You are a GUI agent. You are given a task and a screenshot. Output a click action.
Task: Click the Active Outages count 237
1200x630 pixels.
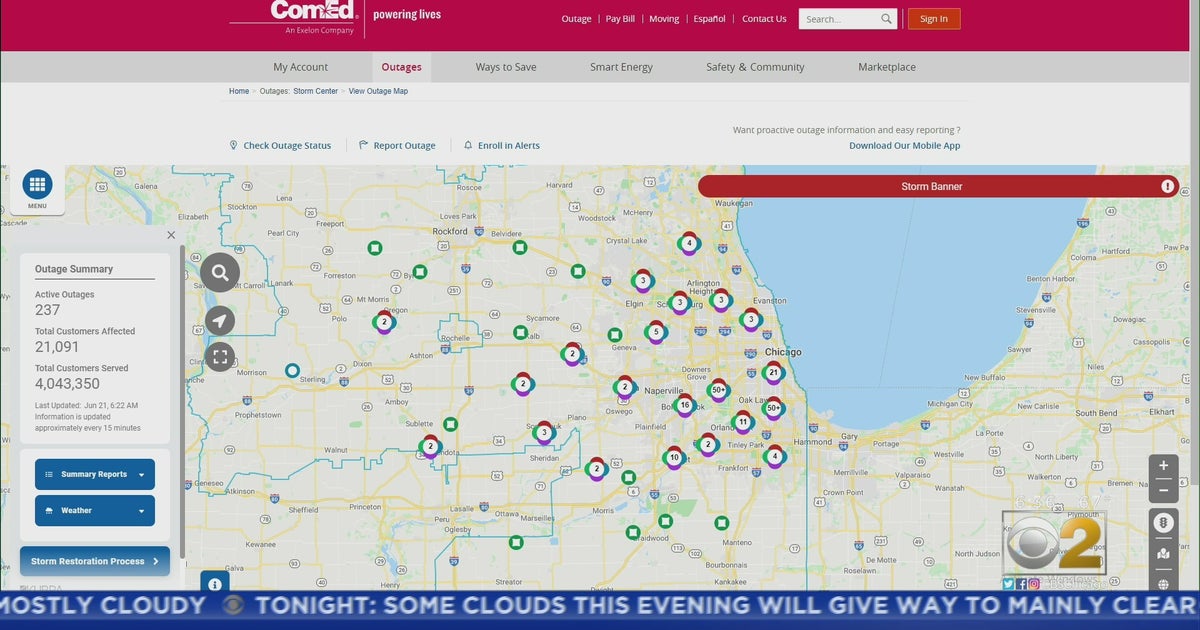click(48, 310)
